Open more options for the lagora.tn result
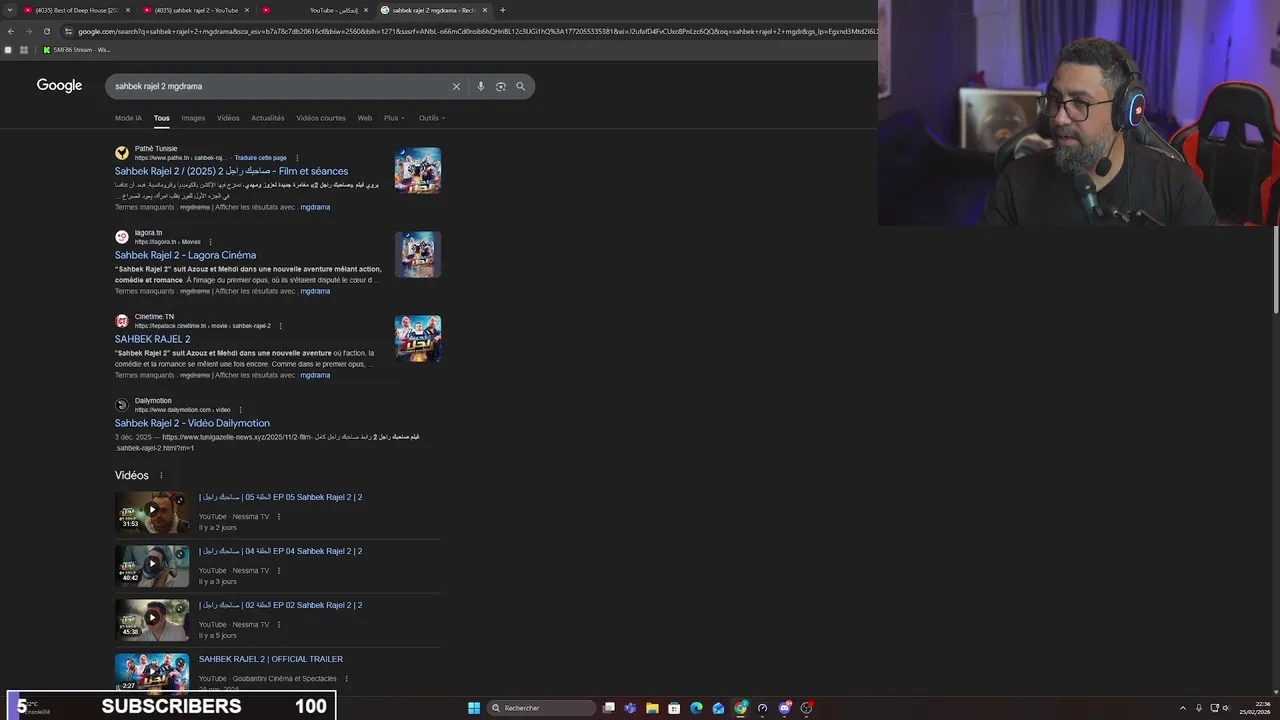This screenshot has height=720, width=1280. [x=210, y=242]
